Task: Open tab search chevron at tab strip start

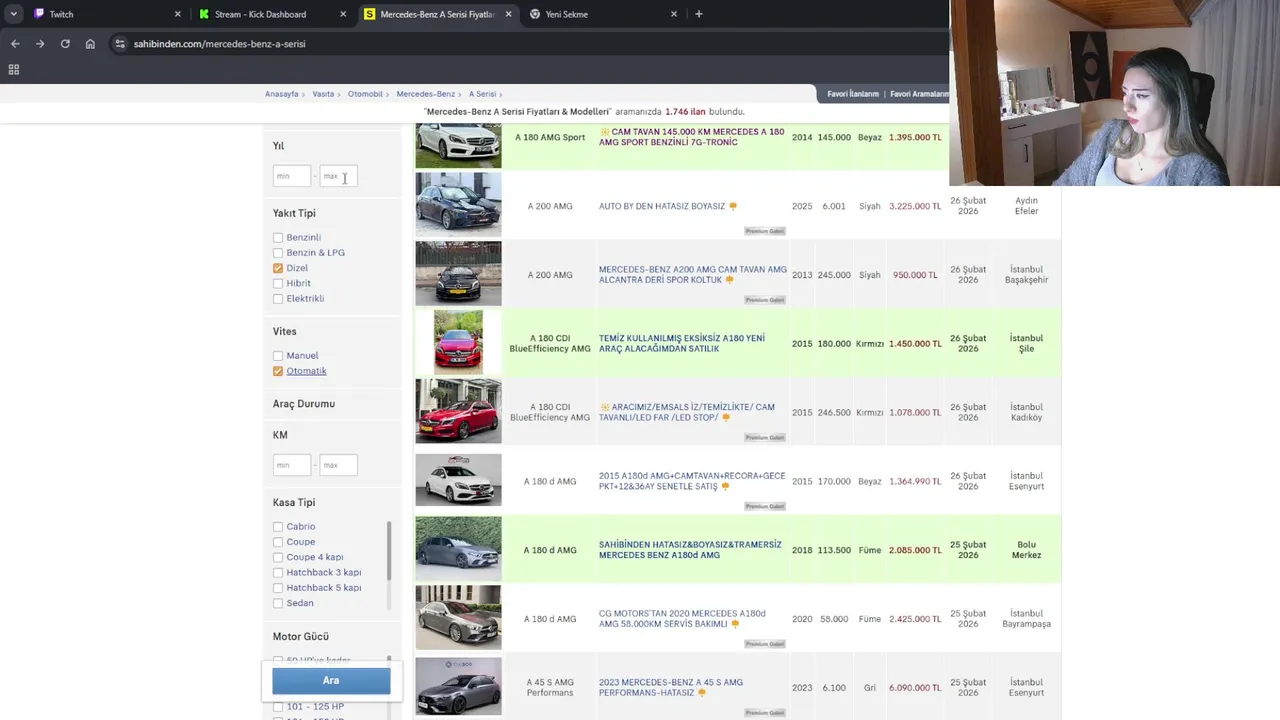Action: click(14, 14)
